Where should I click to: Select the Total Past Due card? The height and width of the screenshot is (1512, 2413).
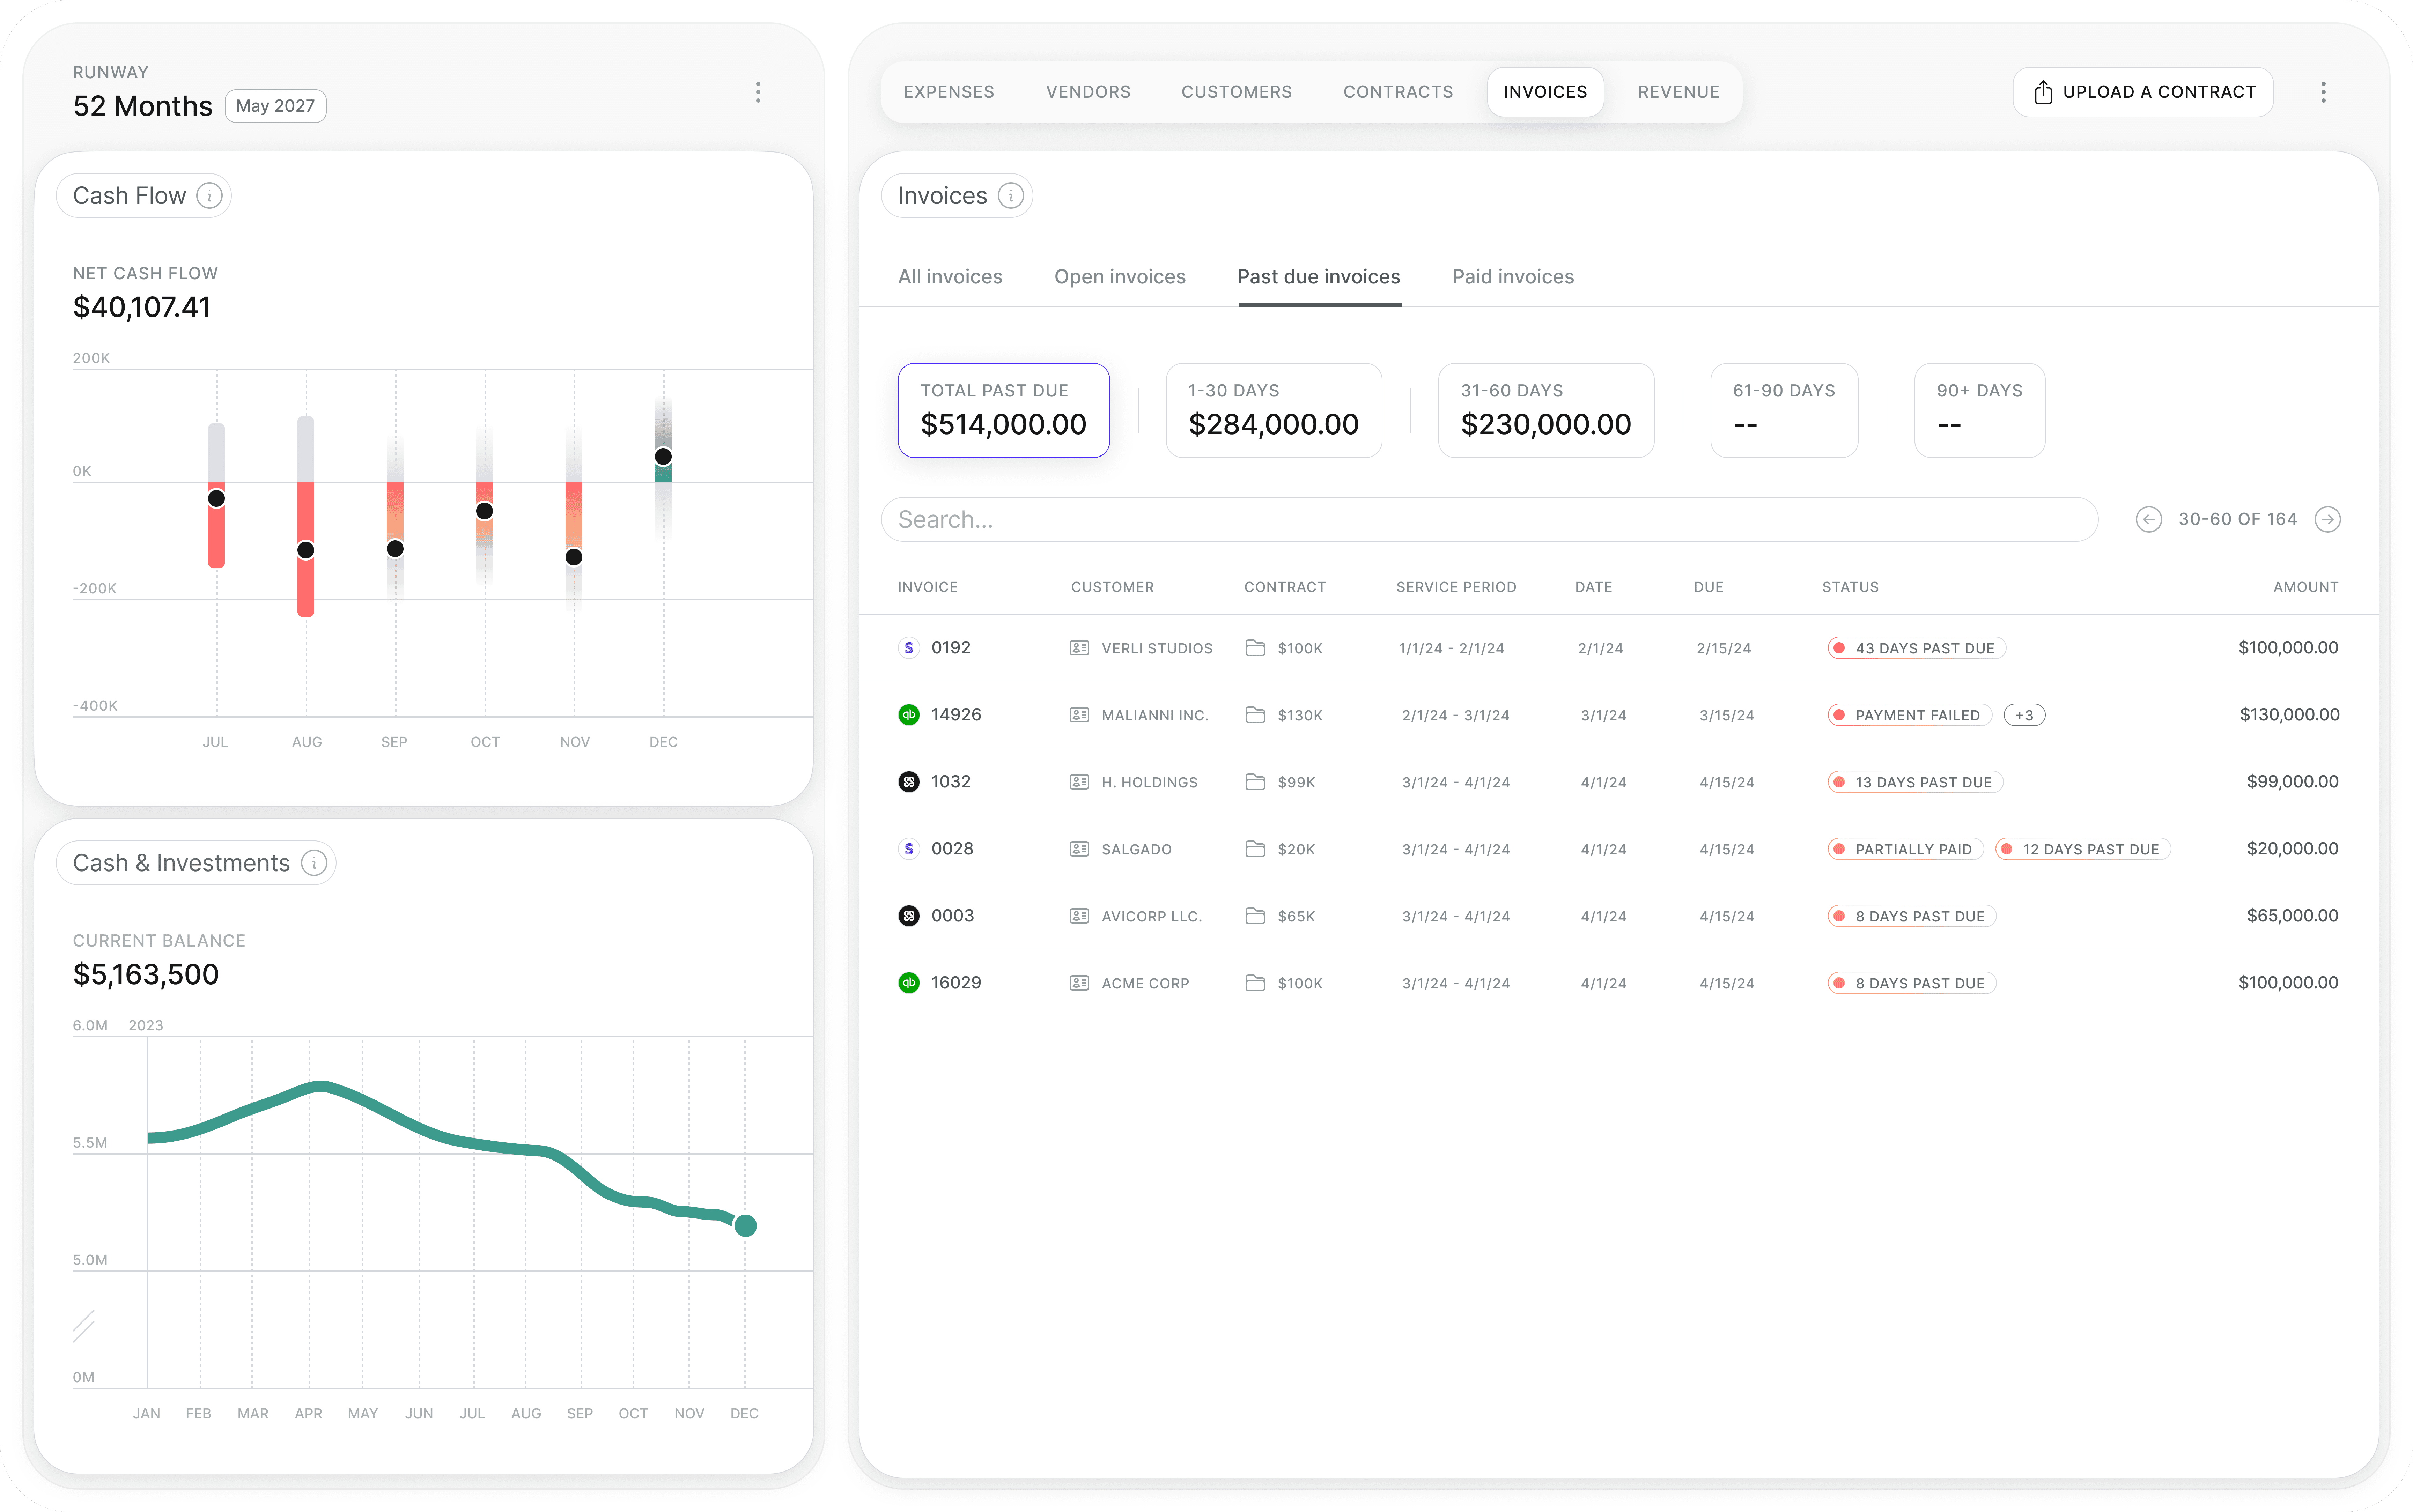[x=1003, y=410]
